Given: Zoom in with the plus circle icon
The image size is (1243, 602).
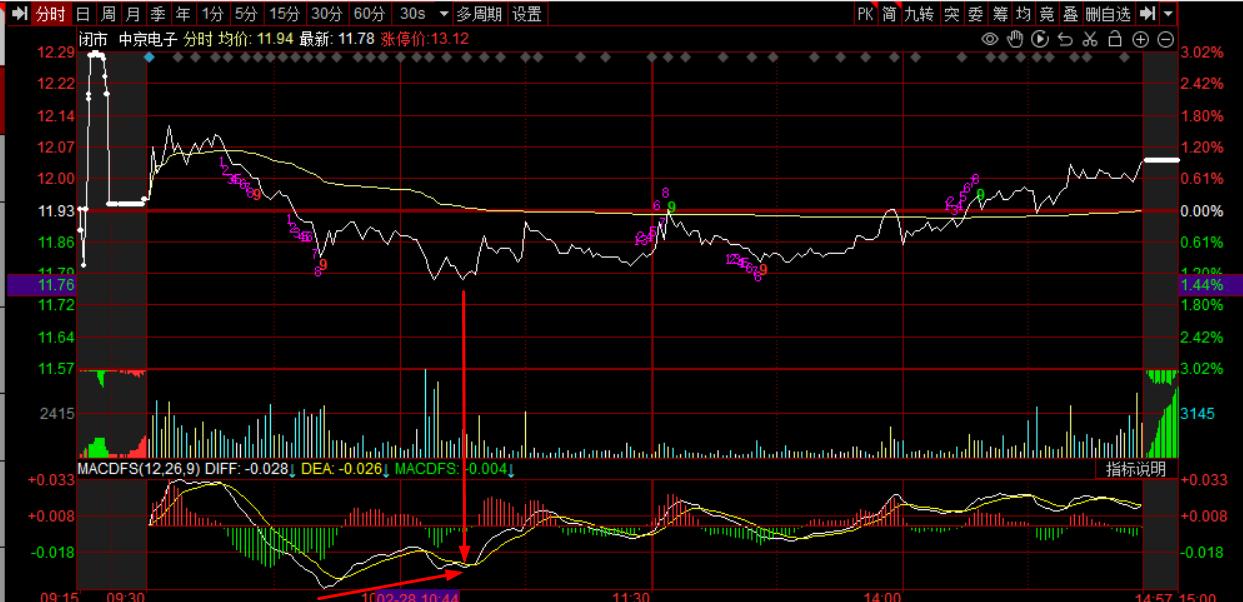Looking at the screenshot, I should click(1140, 39).
